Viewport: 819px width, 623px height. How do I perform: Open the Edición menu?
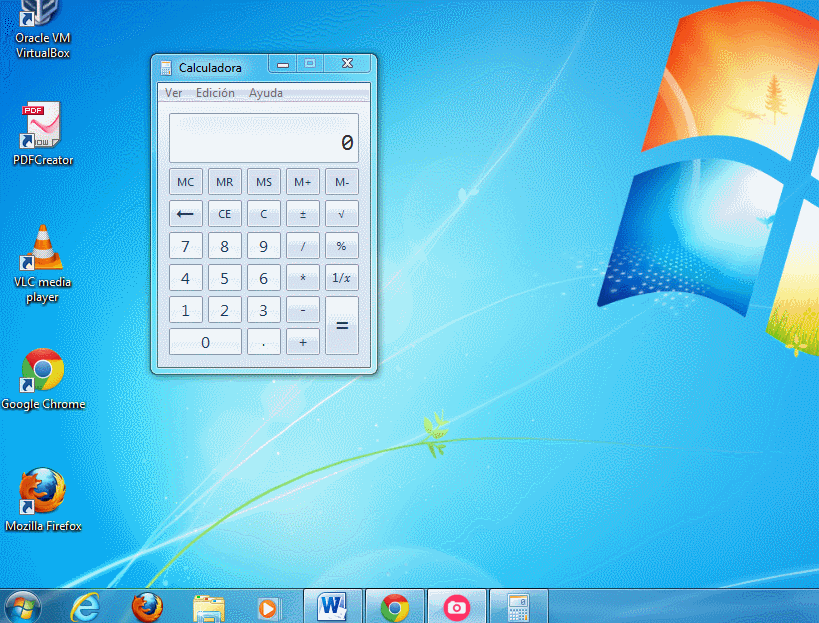coord(215,93)
